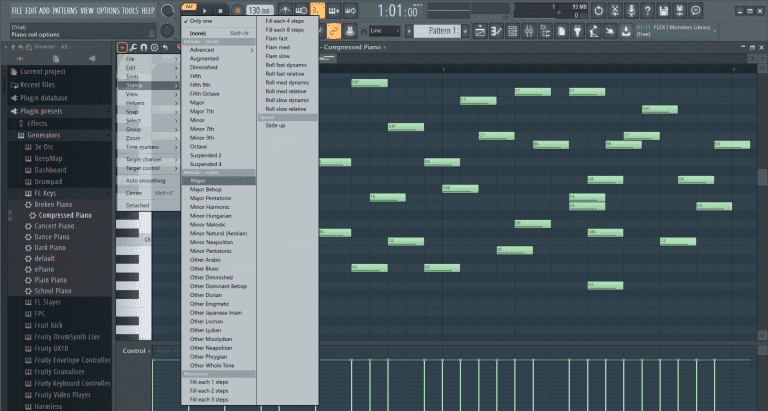Screen dimensions: 768x411
Task: Click the orange record button
Action: pos(238,11)
